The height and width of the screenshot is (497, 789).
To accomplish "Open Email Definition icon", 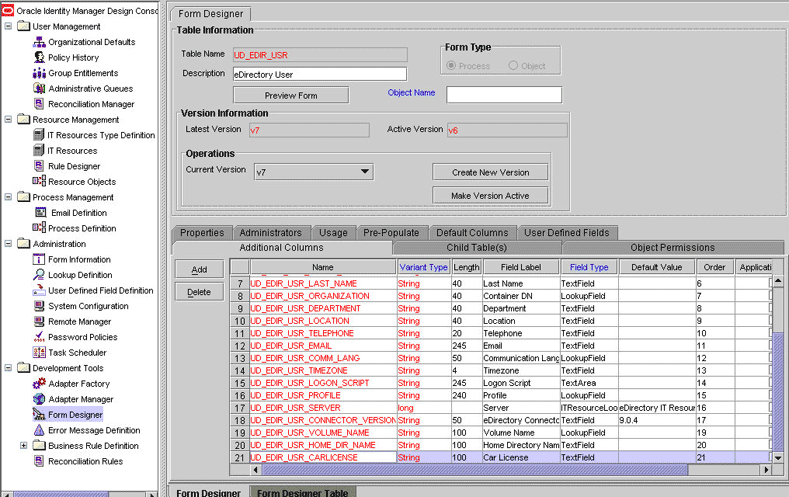I will pyautogui.click(x=41, y=212).
